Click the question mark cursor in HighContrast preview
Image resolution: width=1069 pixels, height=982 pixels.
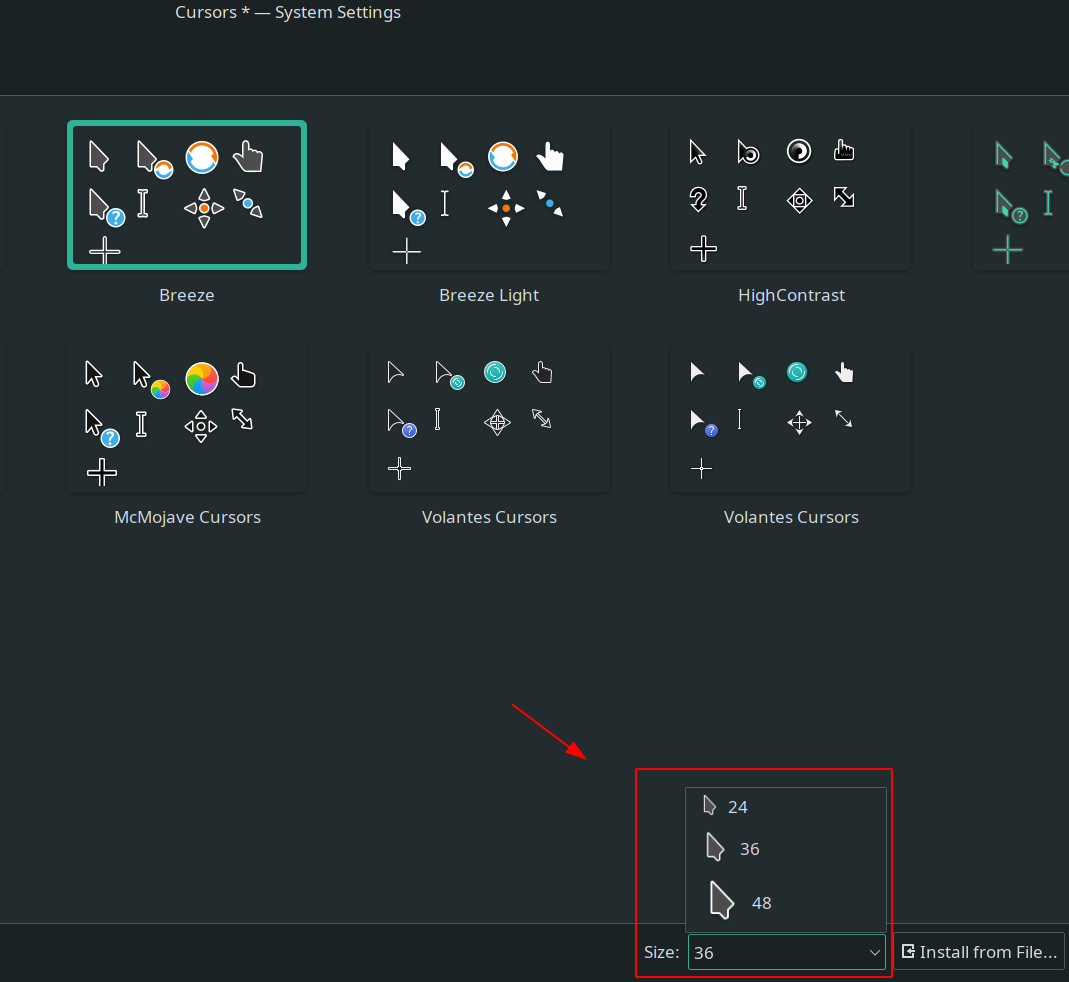tap(698, 199)
